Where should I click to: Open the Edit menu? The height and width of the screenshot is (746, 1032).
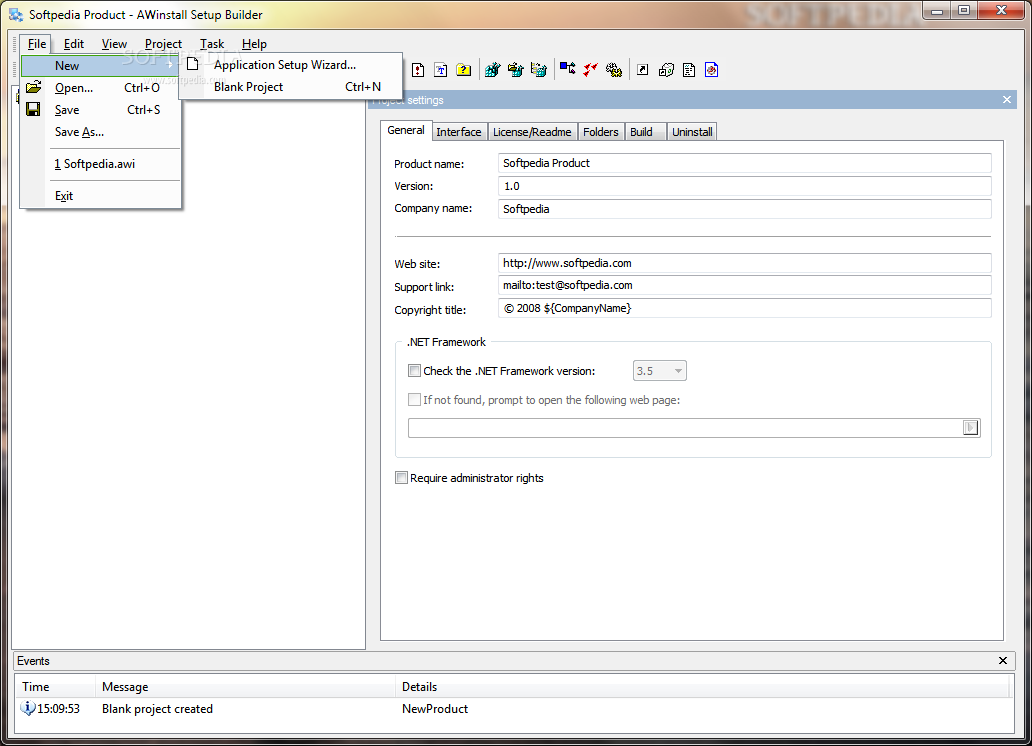[x=74, y=43]
